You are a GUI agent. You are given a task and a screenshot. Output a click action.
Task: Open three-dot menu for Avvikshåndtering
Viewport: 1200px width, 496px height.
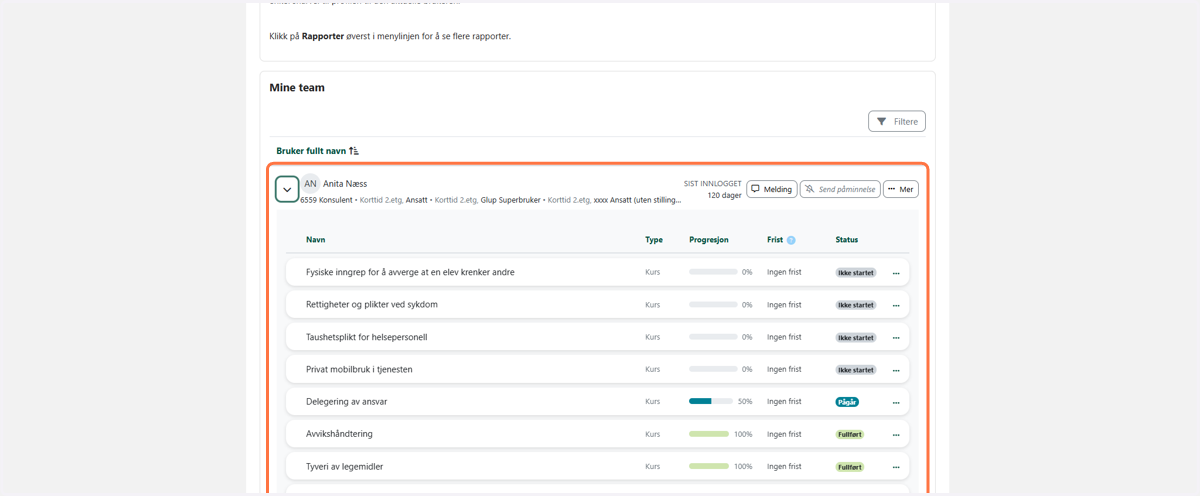[x=896, y=435]
